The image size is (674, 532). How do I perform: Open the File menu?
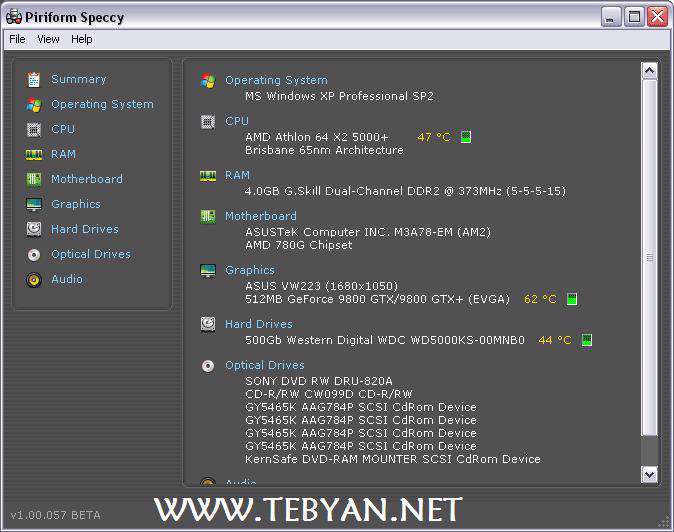coord(17,39)
